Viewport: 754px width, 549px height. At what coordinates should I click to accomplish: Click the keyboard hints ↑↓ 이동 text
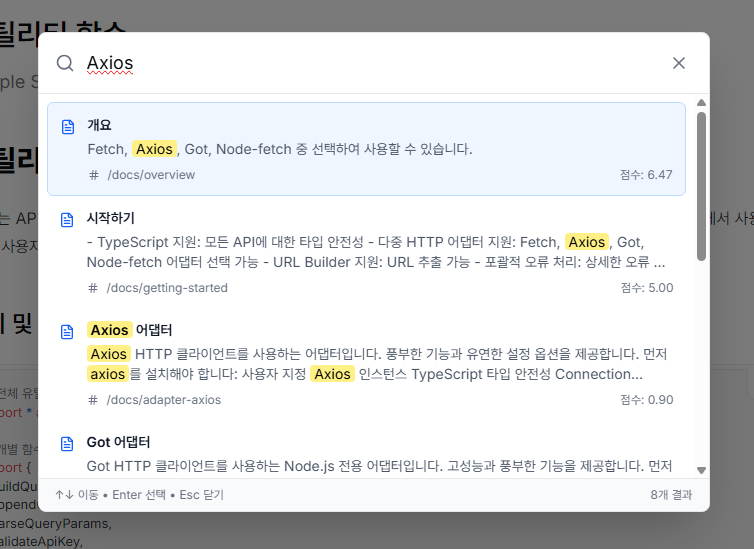(x=77, y=495)
